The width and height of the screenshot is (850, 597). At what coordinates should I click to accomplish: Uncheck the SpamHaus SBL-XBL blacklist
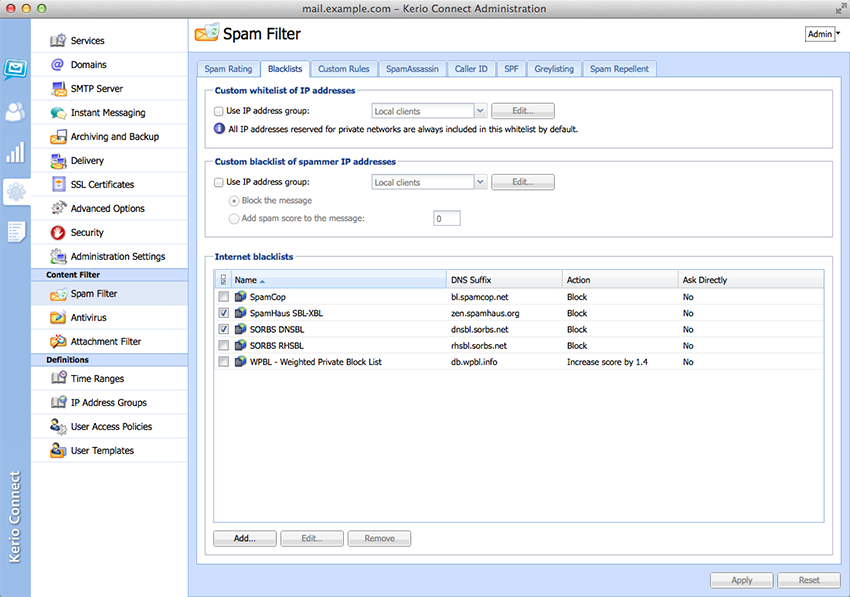[x=223, y=313]
